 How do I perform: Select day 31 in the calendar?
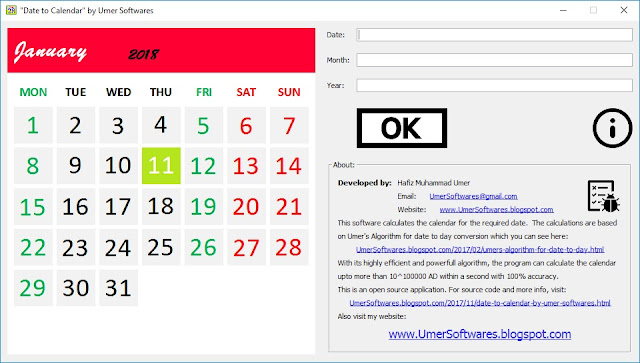point(118,288)
